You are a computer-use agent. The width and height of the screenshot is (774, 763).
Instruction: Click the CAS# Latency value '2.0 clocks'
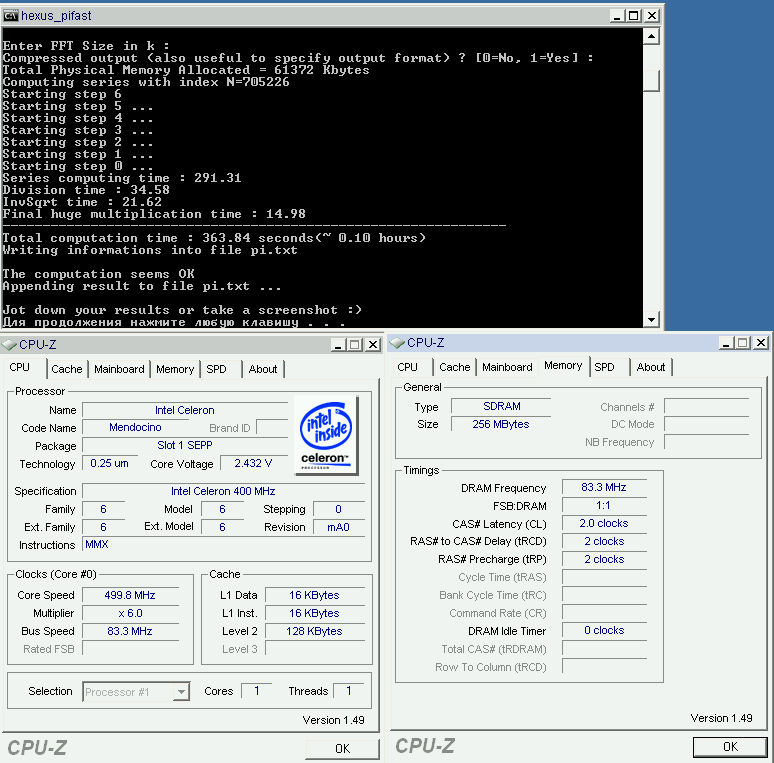click(x=604, y=524)
